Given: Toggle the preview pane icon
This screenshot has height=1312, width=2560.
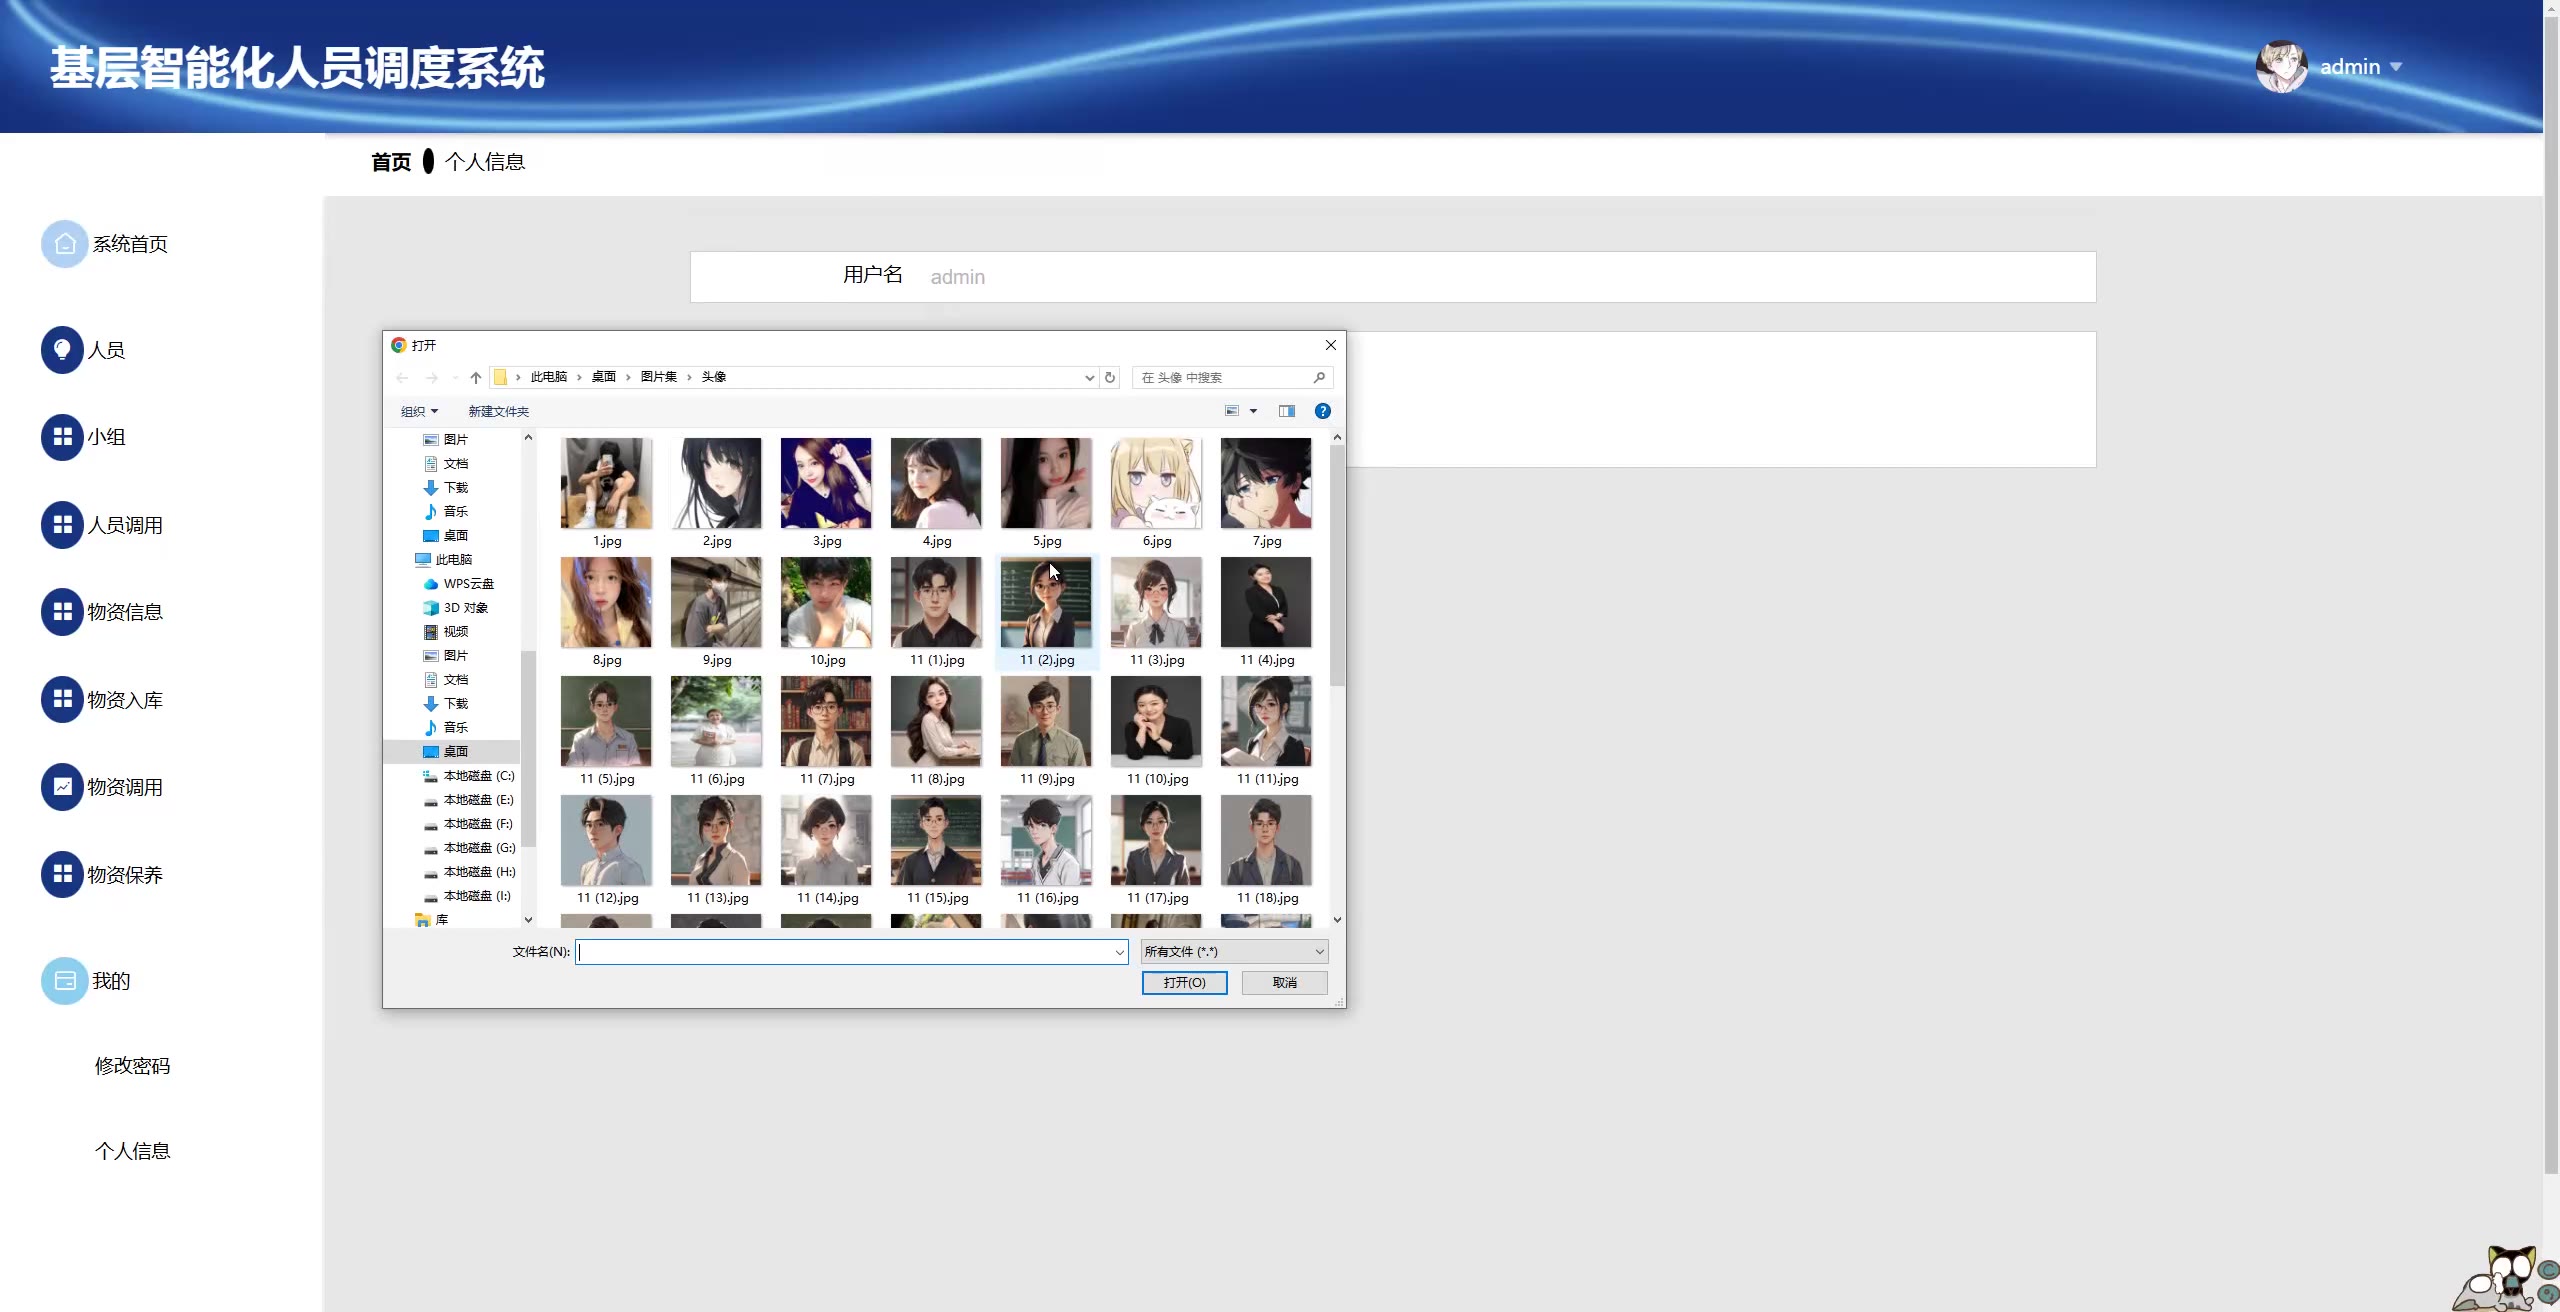Looking at the screenshot, I should pyautogui.click(x=1287, y=411).
